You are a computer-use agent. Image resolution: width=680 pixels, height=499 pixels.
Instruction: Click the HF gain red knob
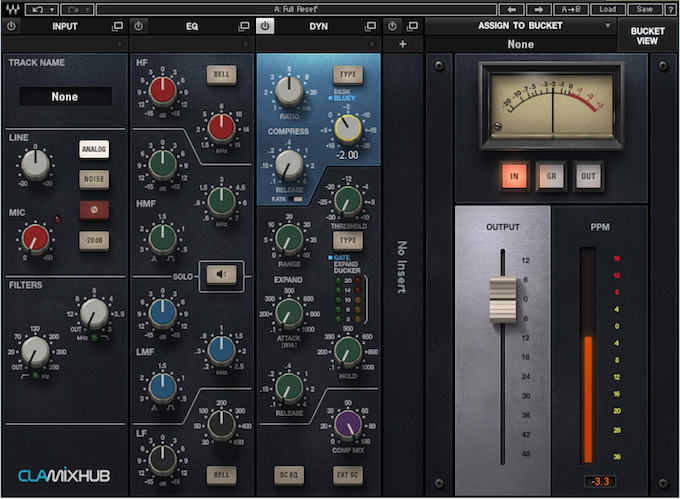tap(163, 91)
